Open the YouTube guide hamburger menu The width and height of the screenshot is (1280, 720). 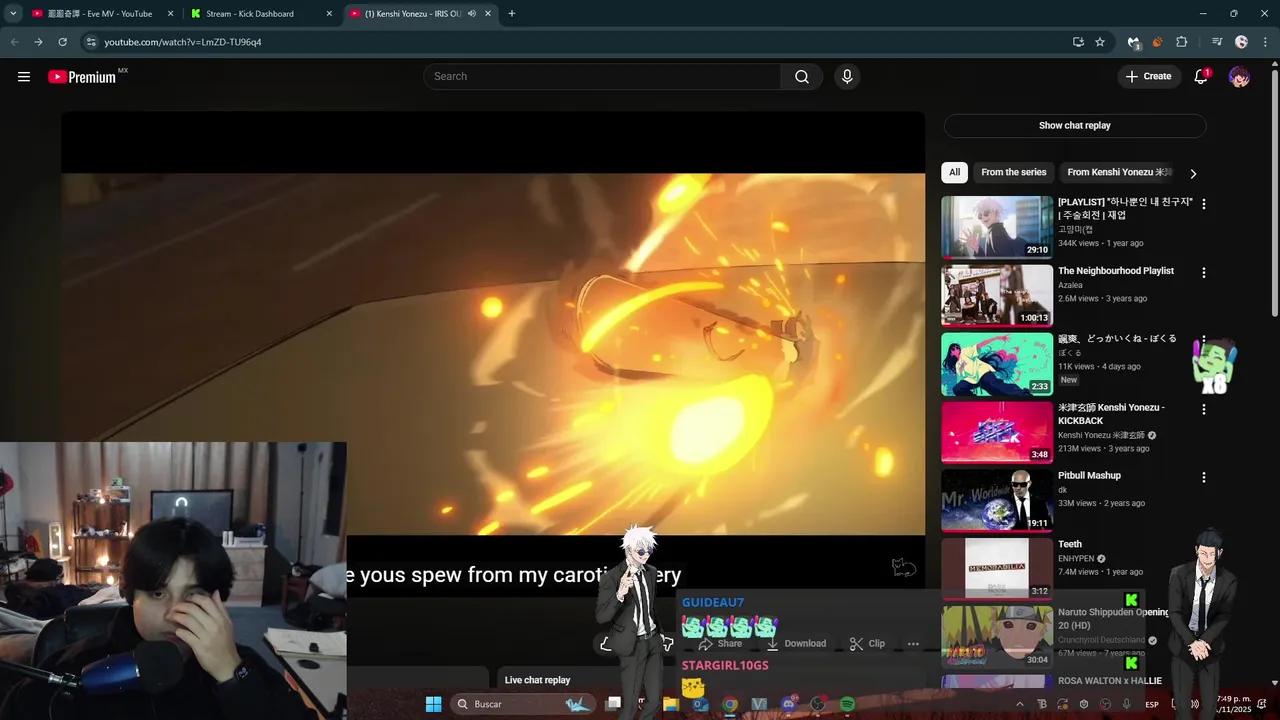(24, 77)
